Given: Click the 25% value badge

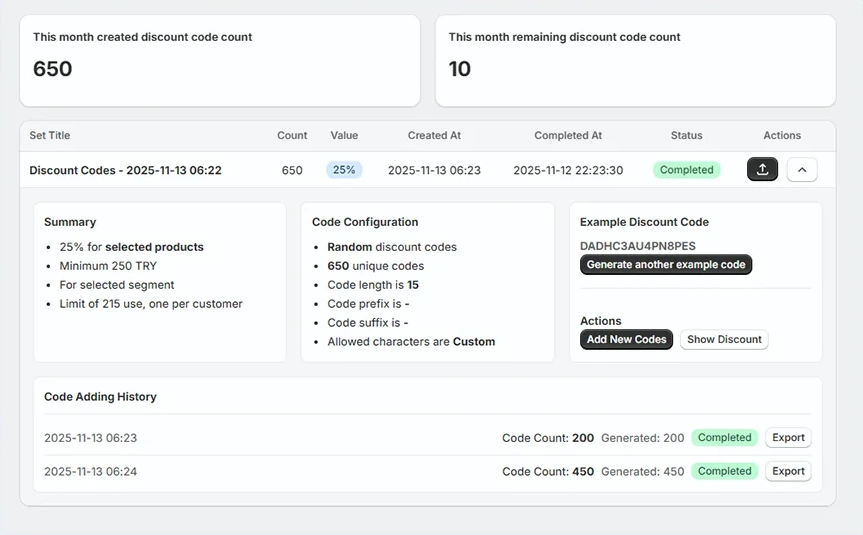Looking at the screenshot, I should [344, 170].
